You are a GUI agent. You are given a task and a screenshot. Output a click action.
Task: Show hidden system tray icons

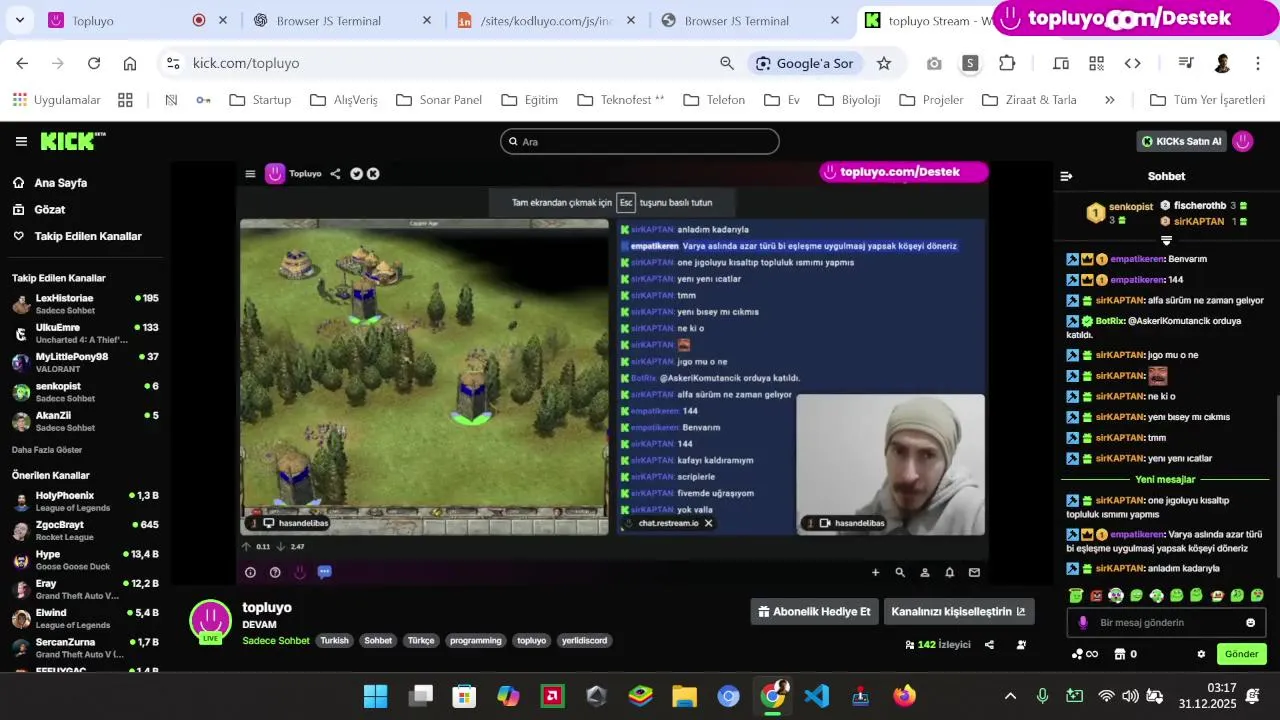[1010, 696]
